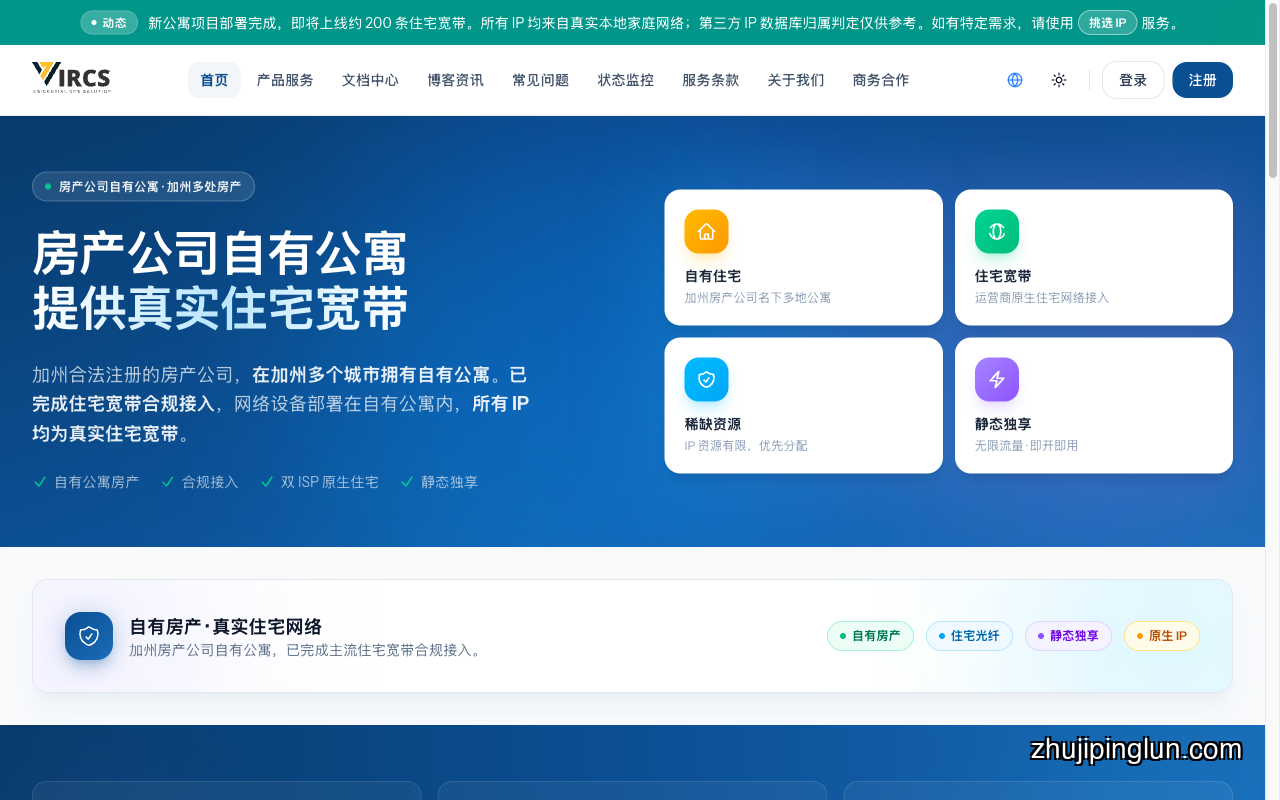Click the purple lightning icon on 静态独享 card
Viewport: 1280px width, 800px height.
(x=997, y=379)
